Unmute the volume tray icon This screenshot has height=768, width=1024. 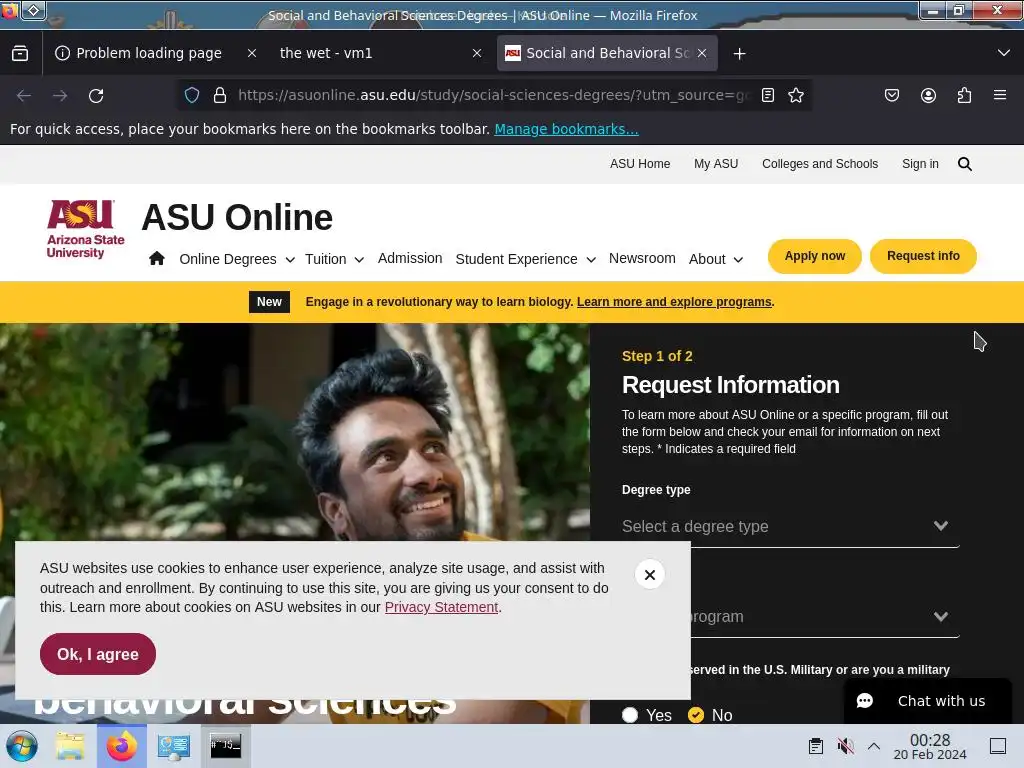click(846, 746)
